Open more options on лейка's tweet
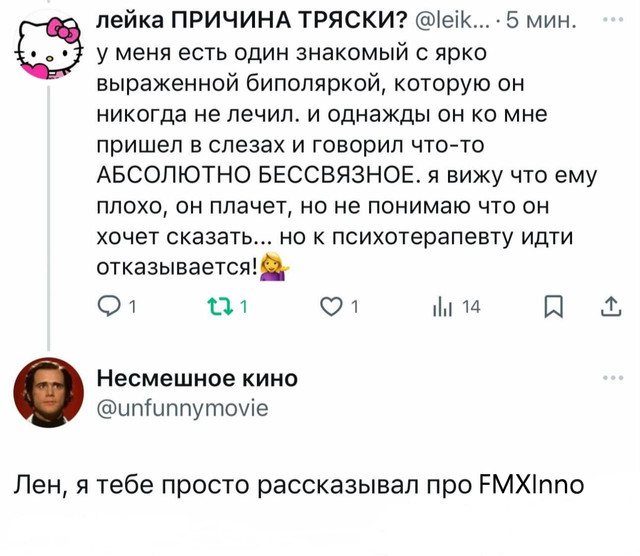The width and height of the screenshot is (640, 556). 611,19
